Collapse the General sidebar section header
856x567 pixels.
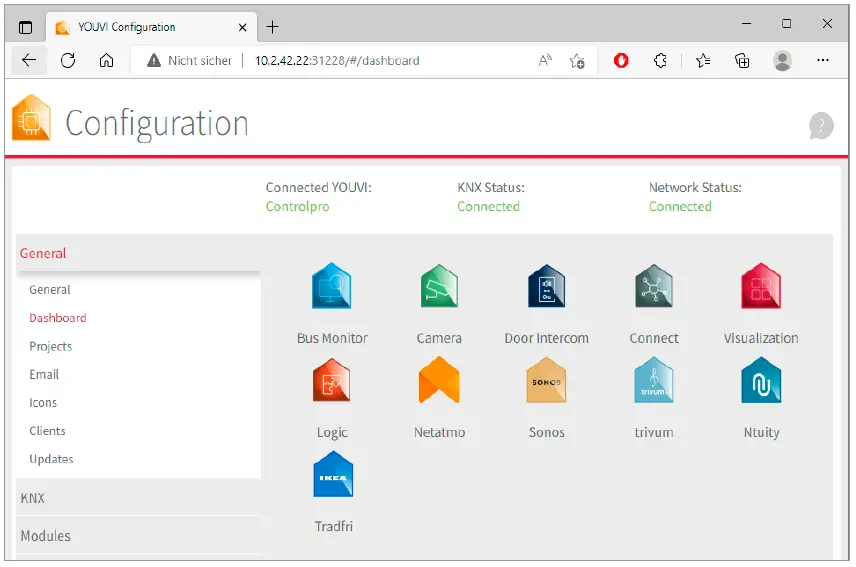[138, 253]
